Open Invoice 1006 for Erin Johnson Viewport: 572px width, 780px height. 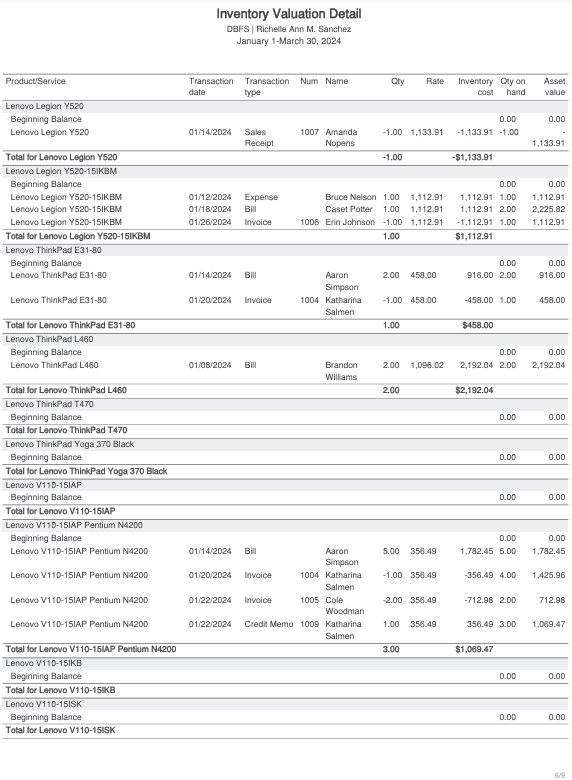click(286, 222)
